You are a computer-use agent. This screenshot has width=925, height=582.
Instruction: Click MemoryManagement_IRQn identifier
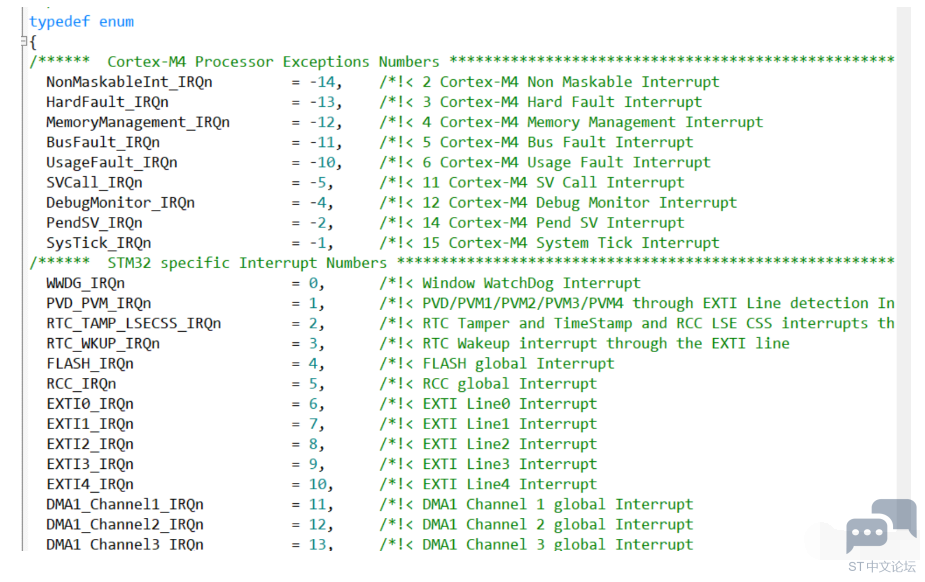(x=138, y=122)
